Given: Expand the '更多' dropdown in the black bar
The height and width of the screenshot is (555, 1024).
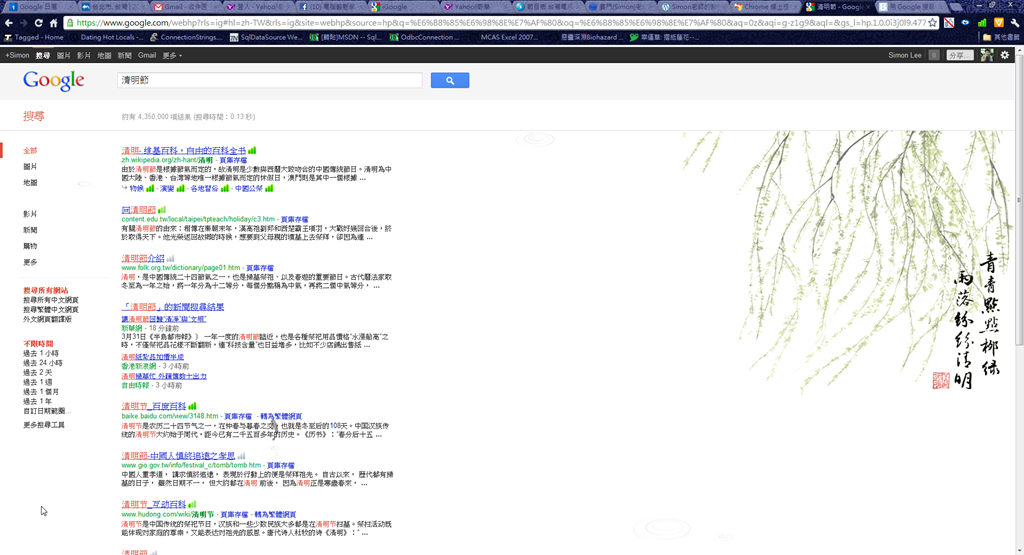Looking at the screenshot, I should [172, 56].
